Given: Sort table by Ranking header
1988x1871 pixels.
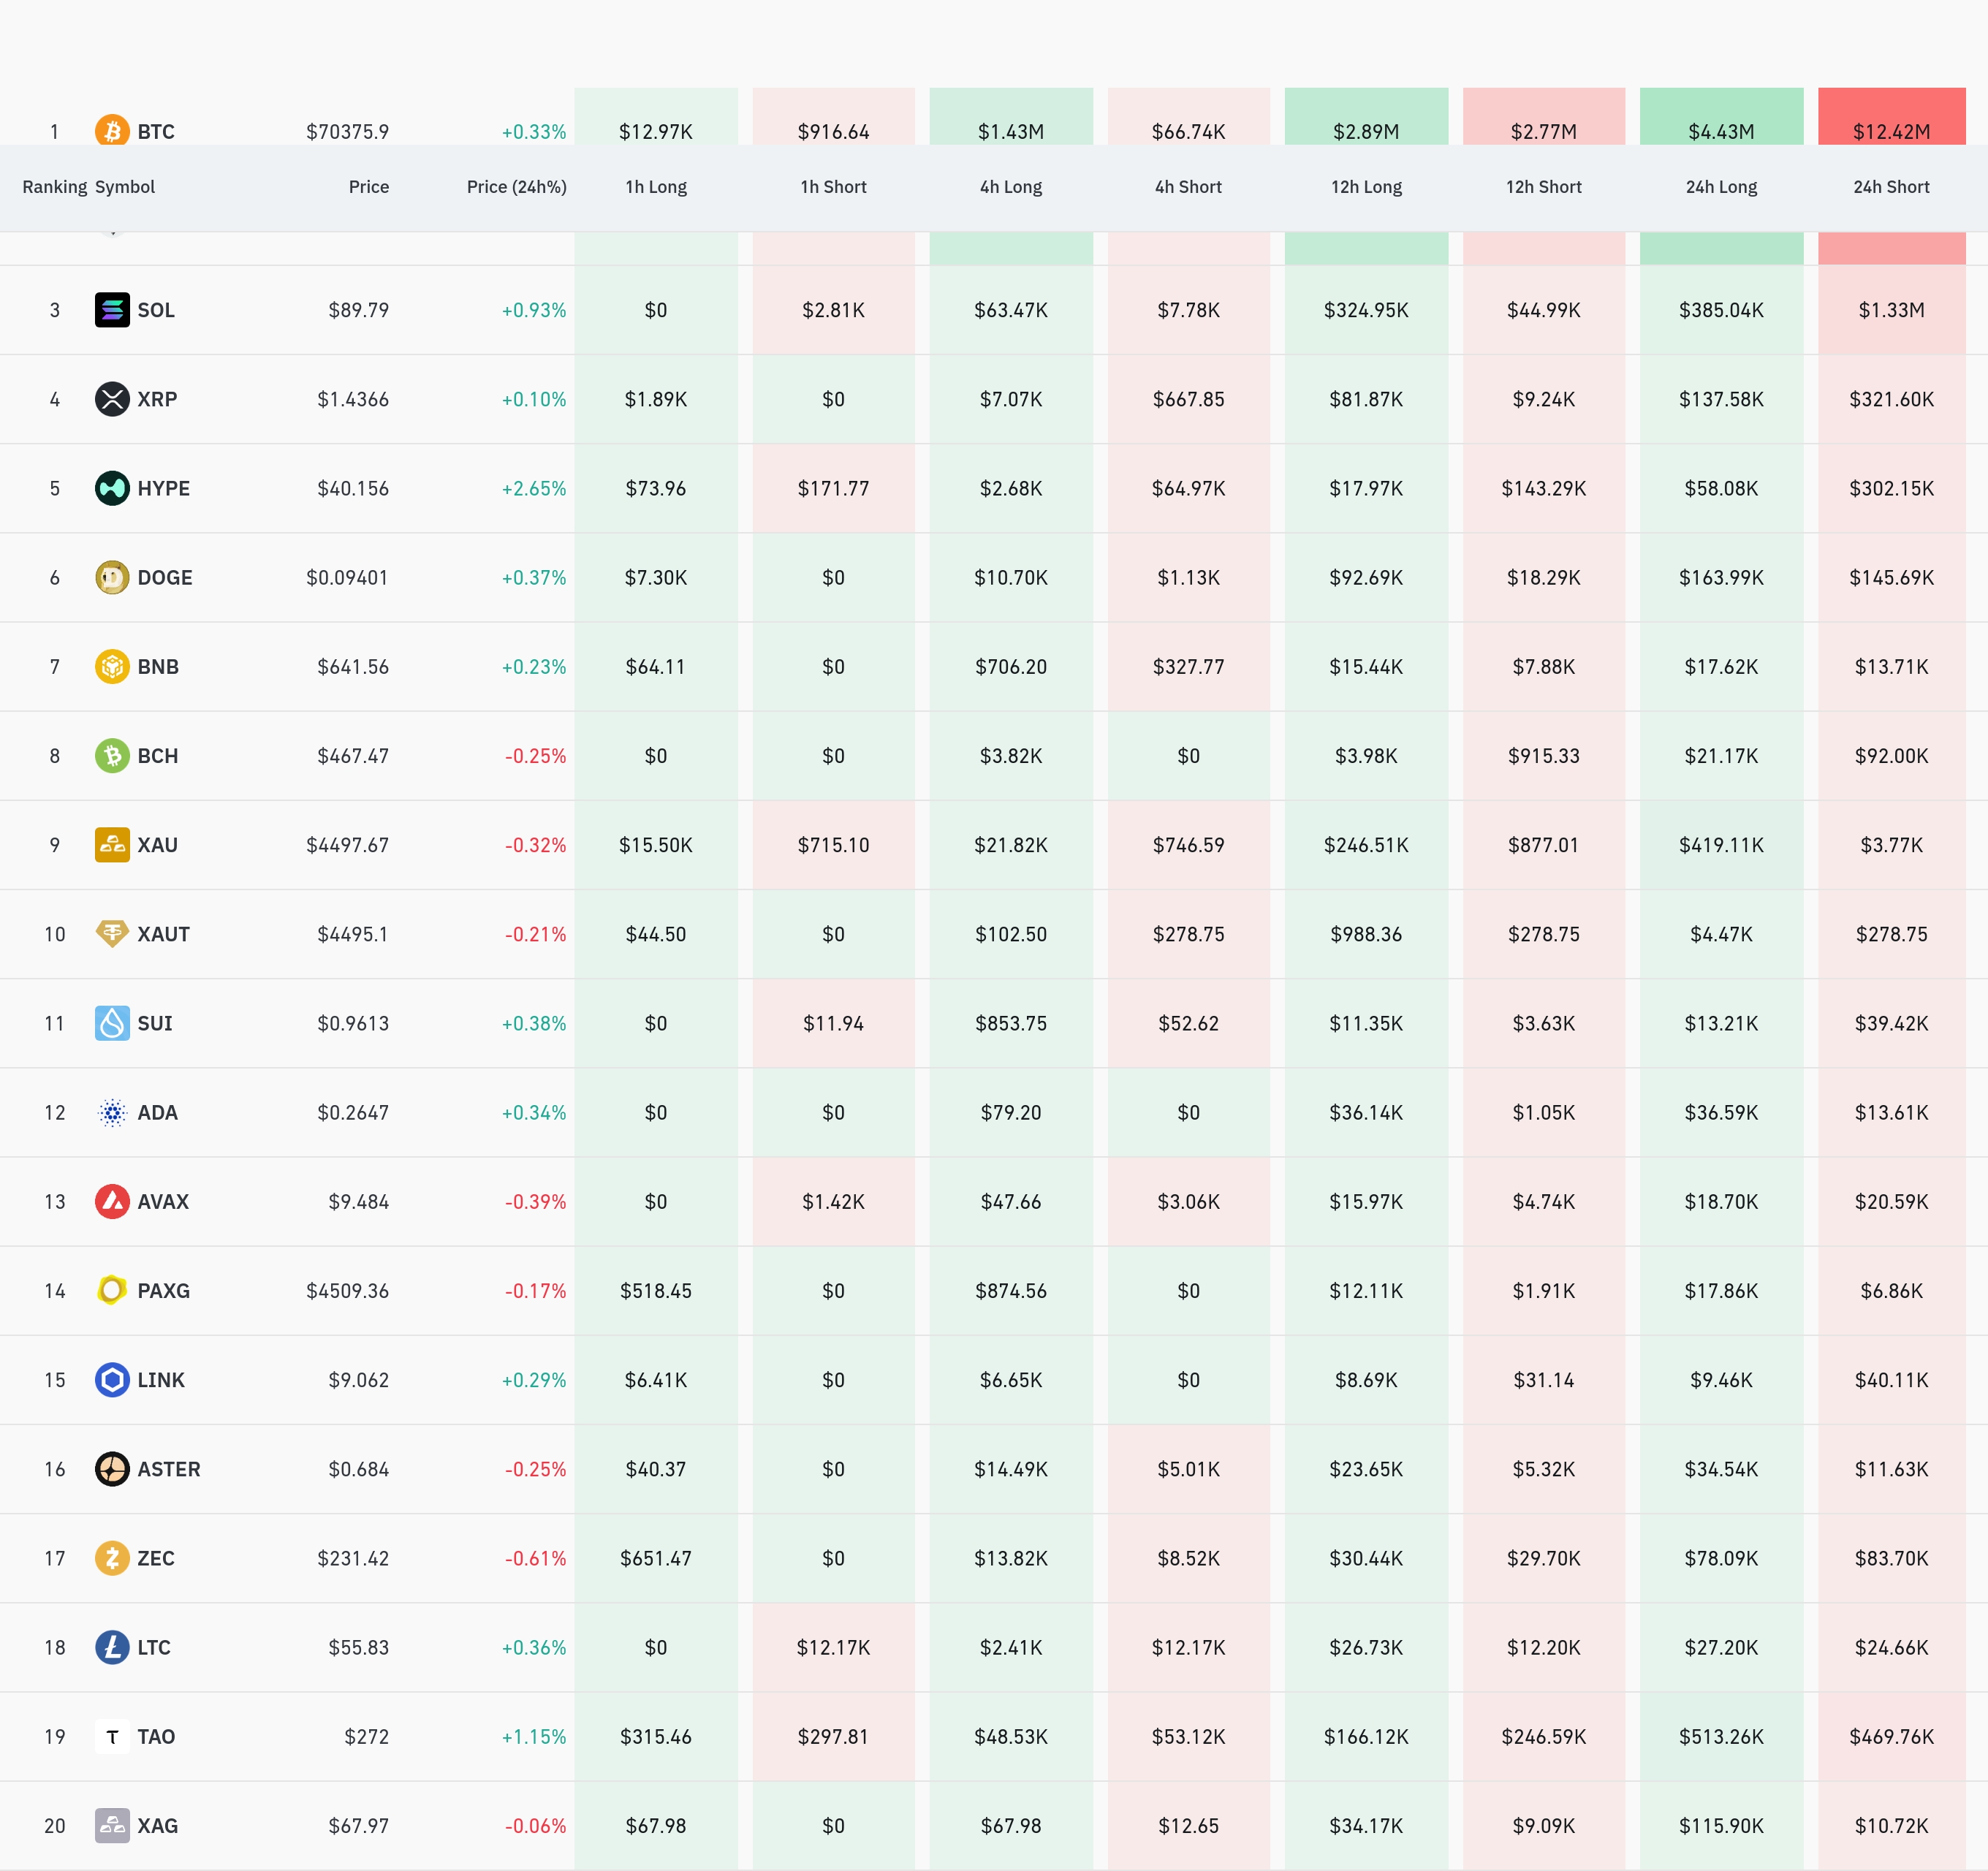Looking at the screenshot, I should point(54,187).
